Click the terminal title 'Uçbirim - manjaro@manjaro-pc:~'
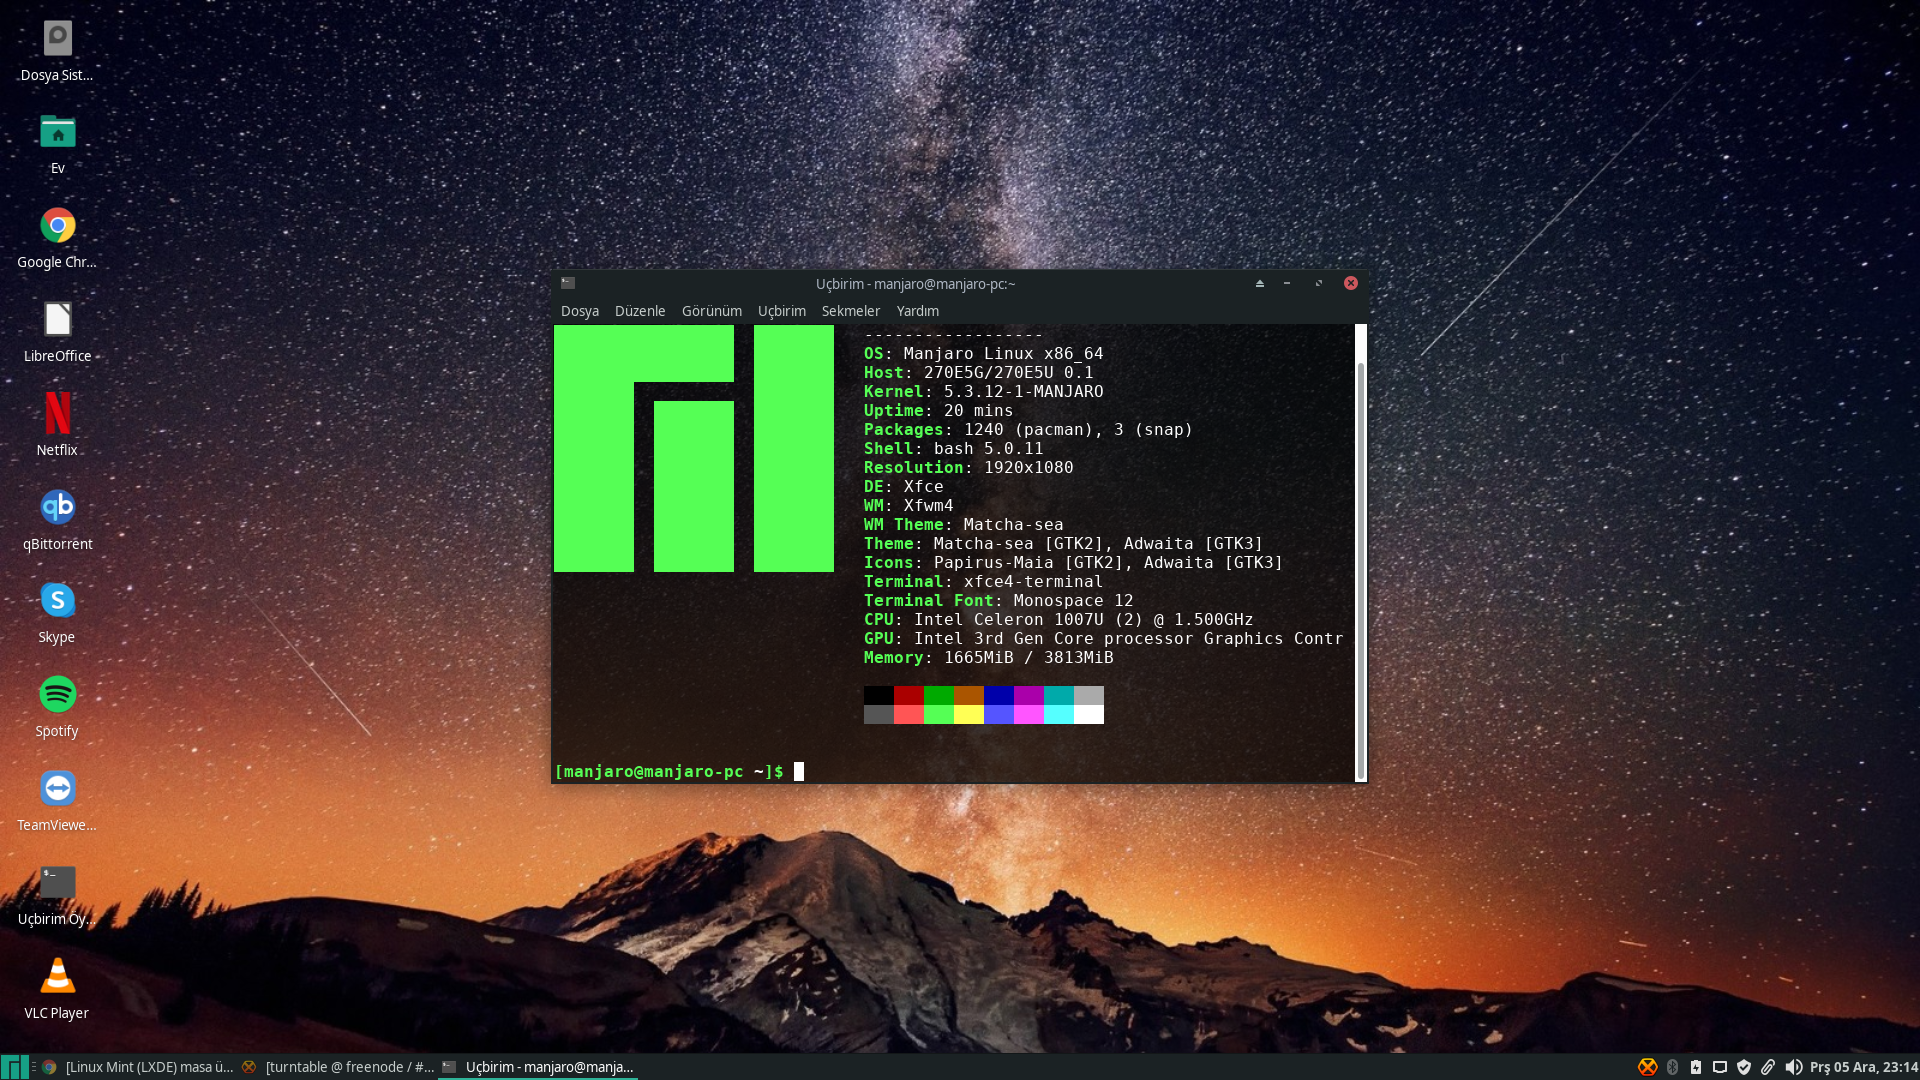This screenshot has width=1920, height=1080. click(x=915, y=283)
